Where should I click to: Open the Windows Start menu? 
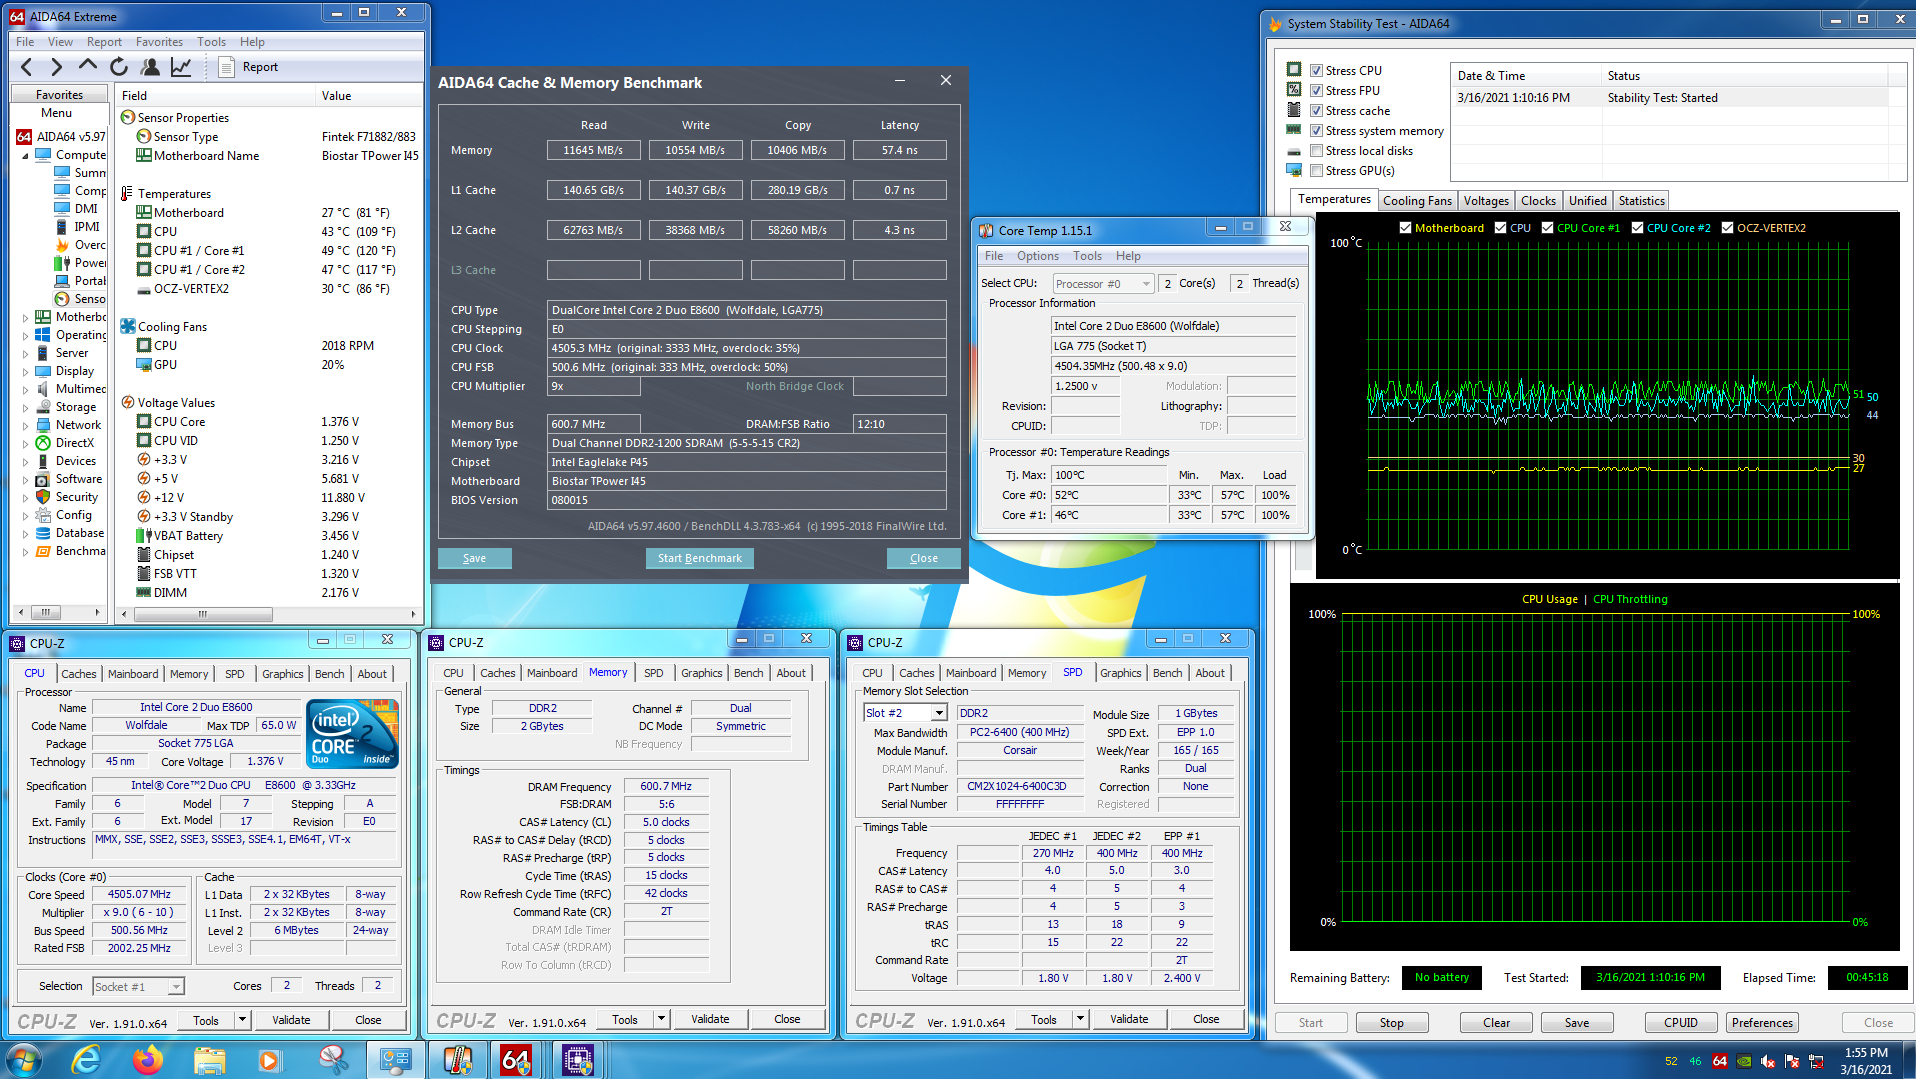(x=24, y=1060)
